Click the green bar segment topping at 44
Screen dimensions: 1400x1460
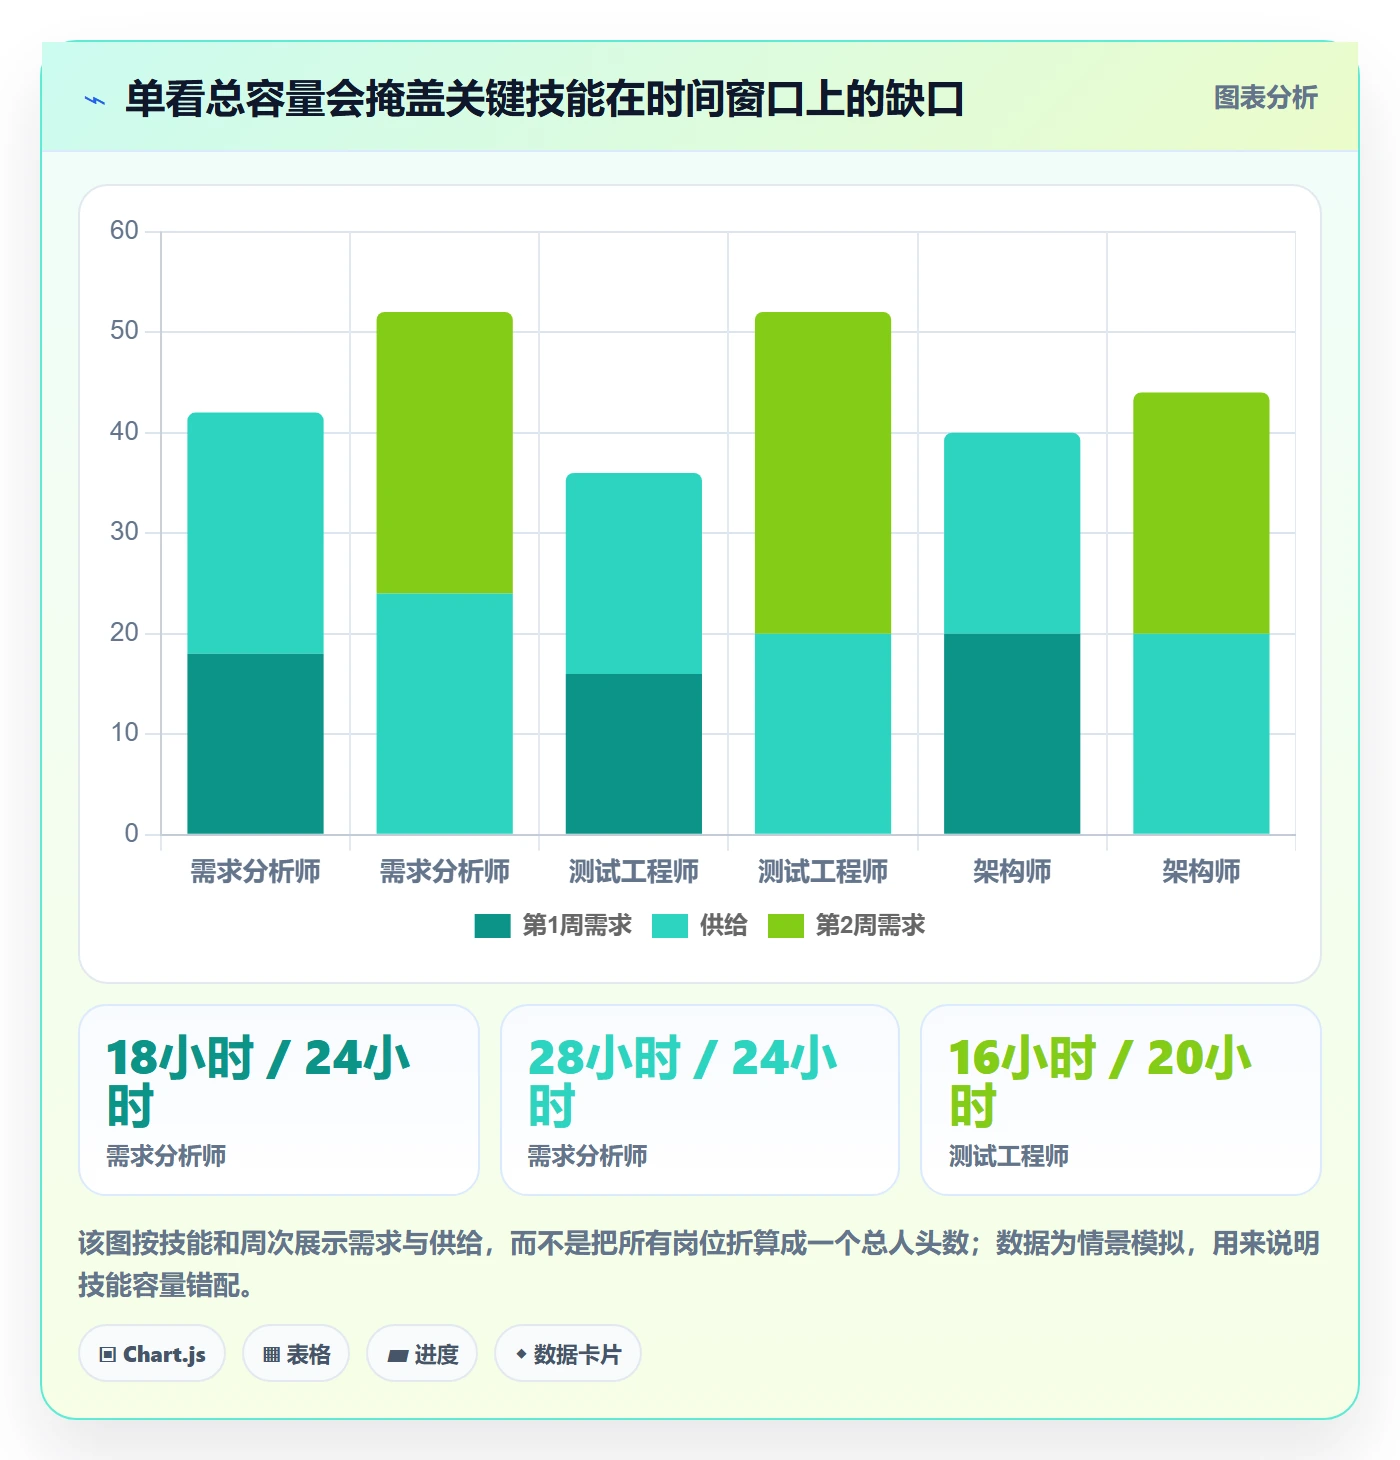coord(1201,513)
